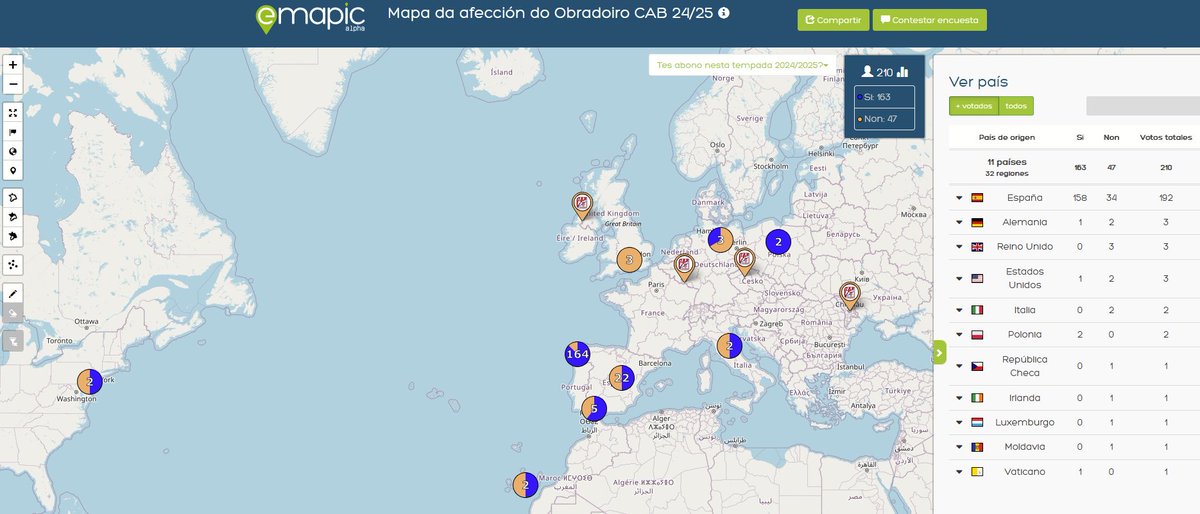Click the Spain flag icon
Image resolution: width=1200 pixels, height=514 pixels.
[978, 198]
